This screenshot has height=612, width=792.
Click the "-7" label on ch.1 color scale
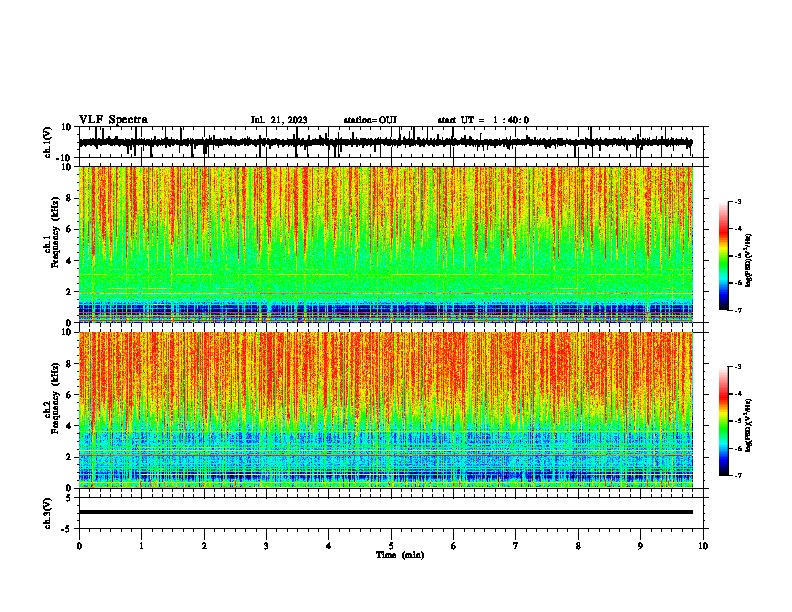click(737, 310)
